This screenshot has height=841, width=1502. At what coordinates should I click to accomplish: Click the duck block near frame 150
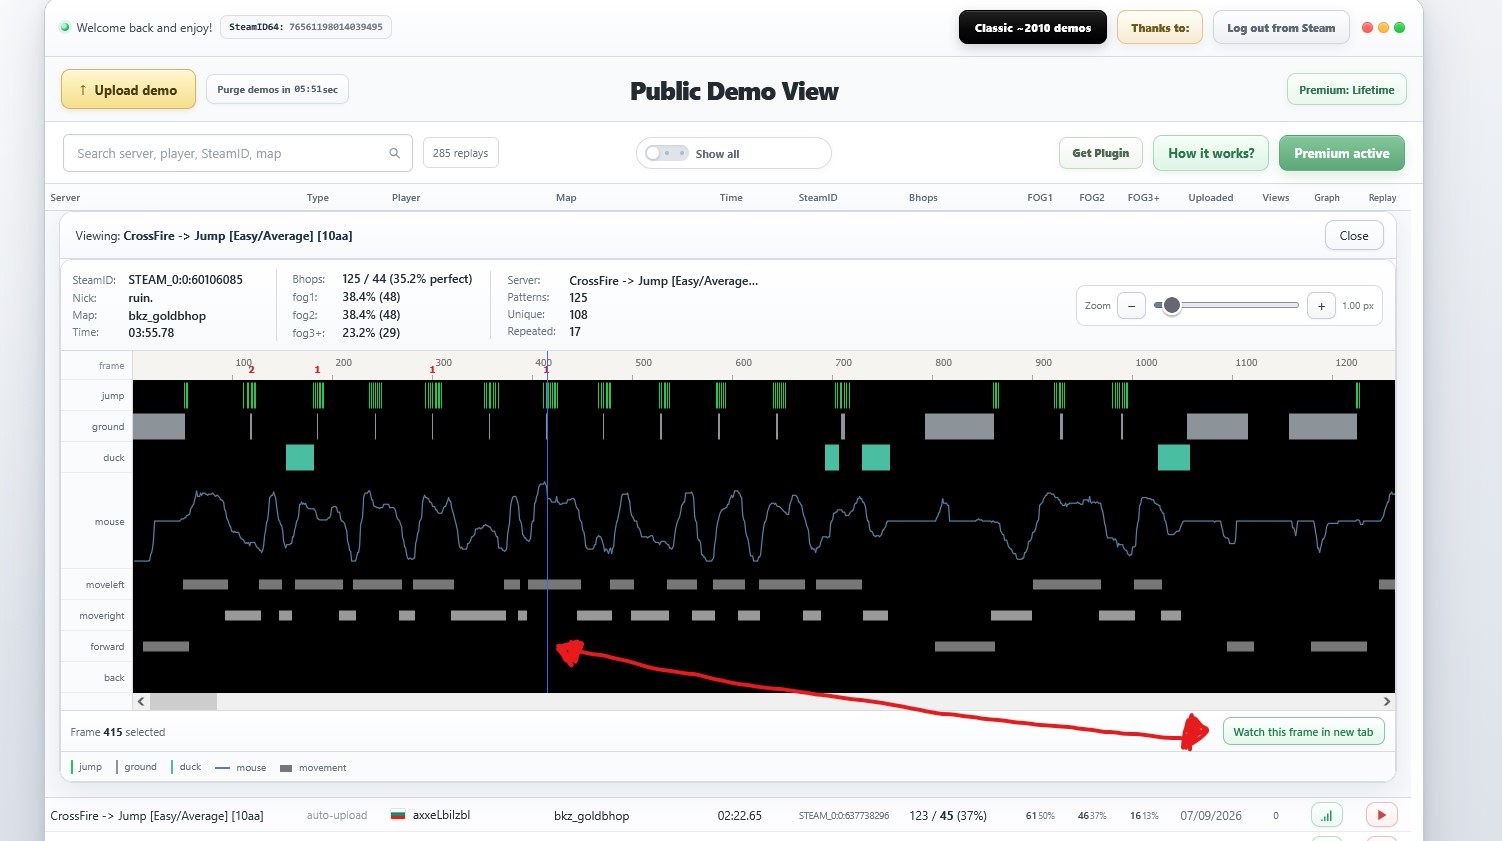[x=300, y=458]
